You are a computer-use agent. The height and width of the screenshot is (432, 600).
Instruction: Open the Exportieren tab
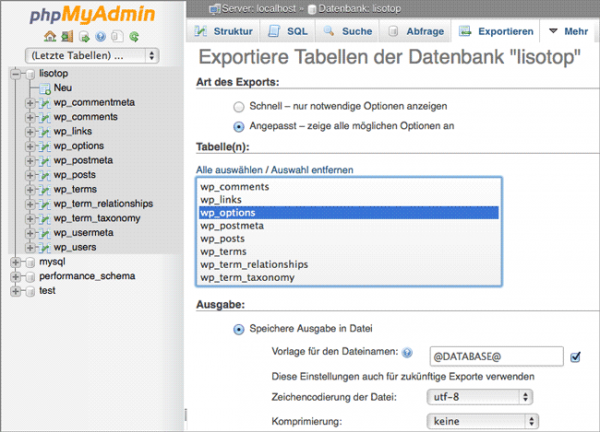click(x=496, y=31)
